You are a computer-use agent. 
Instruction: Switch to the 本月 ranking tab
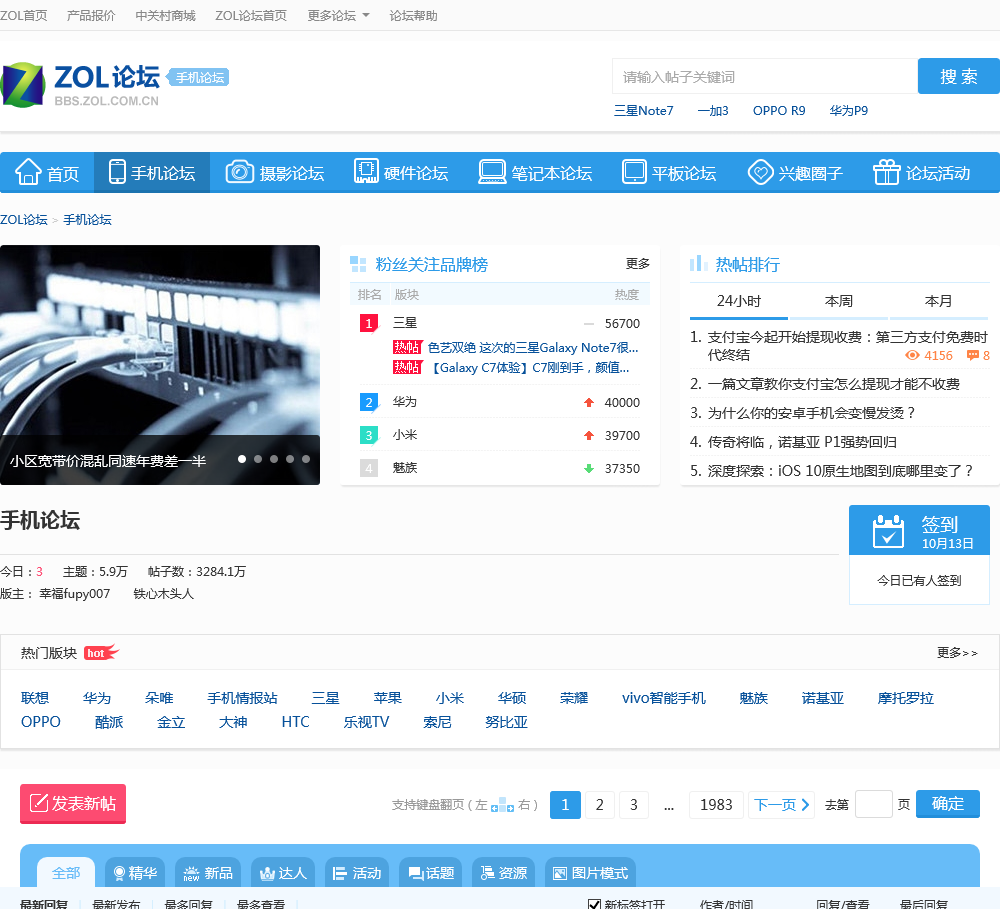938,301
